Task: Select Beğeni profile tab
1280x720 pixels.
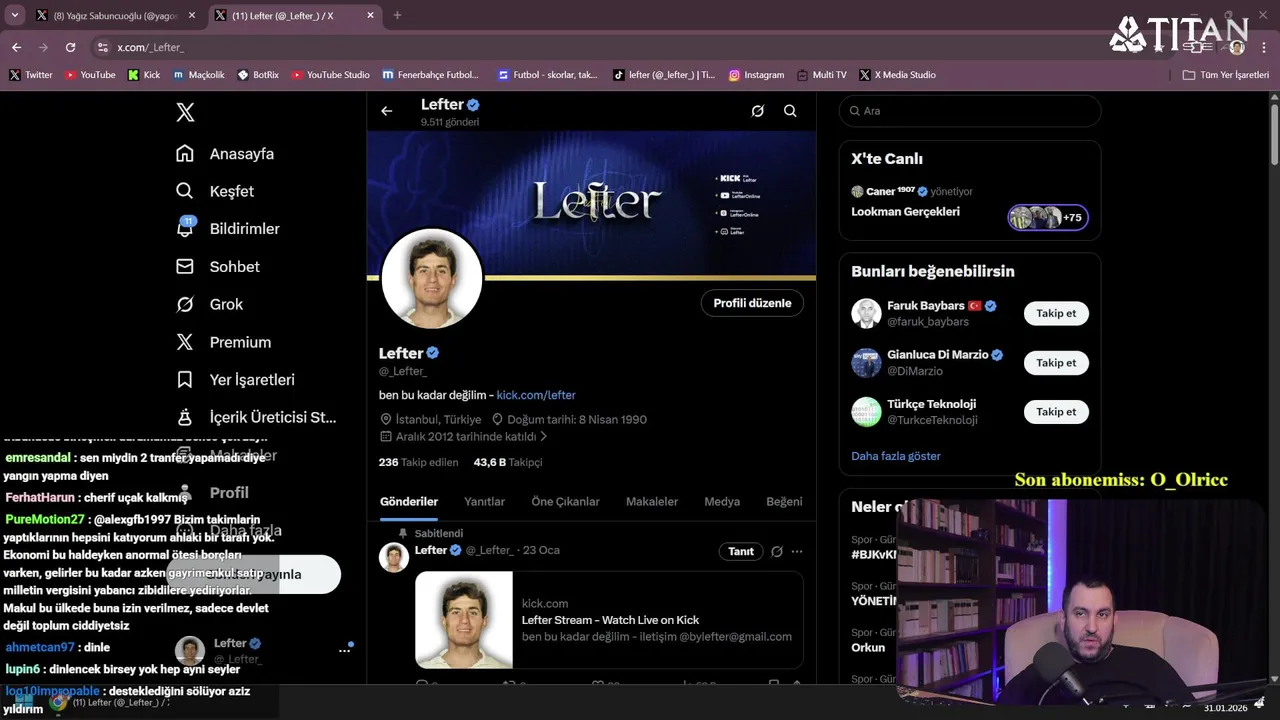Action: pyautogui.click(x=784, y=502)
